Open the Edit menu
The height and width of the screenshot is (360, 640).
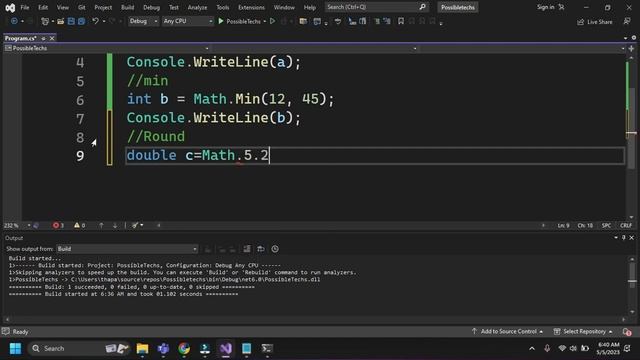click(x=43, y=7)
